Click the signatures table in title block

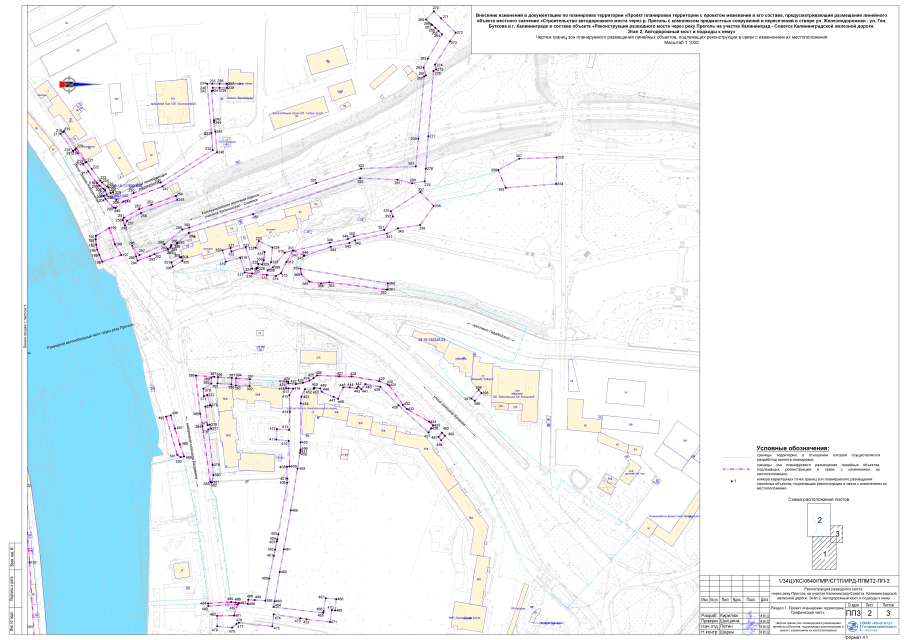pos(733,621)
